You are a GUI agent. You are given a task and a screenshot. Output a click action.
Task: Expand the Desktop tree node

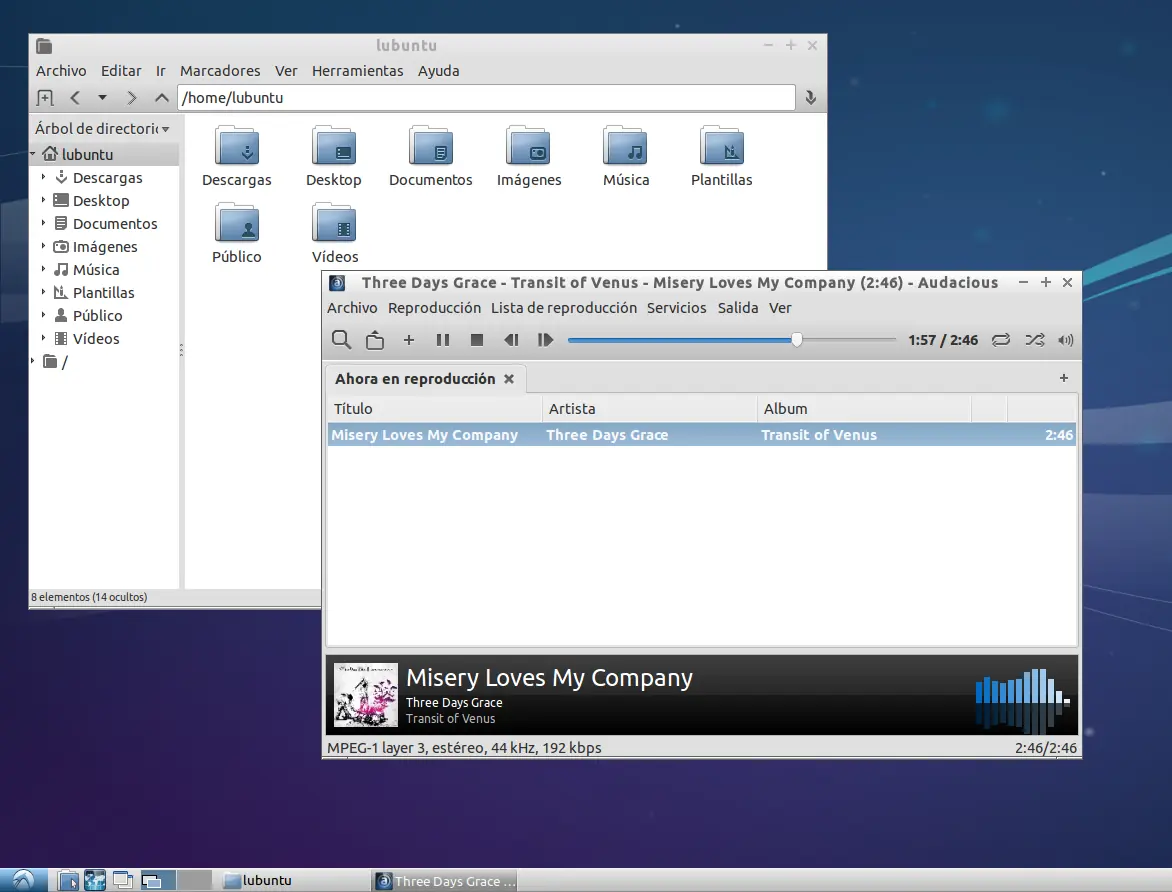click(43, 200)
